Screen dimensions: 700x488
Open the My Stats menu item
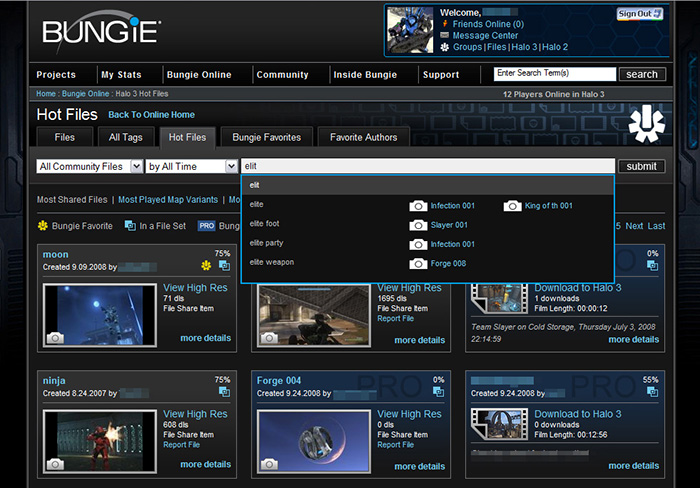(x=121, y=75)
